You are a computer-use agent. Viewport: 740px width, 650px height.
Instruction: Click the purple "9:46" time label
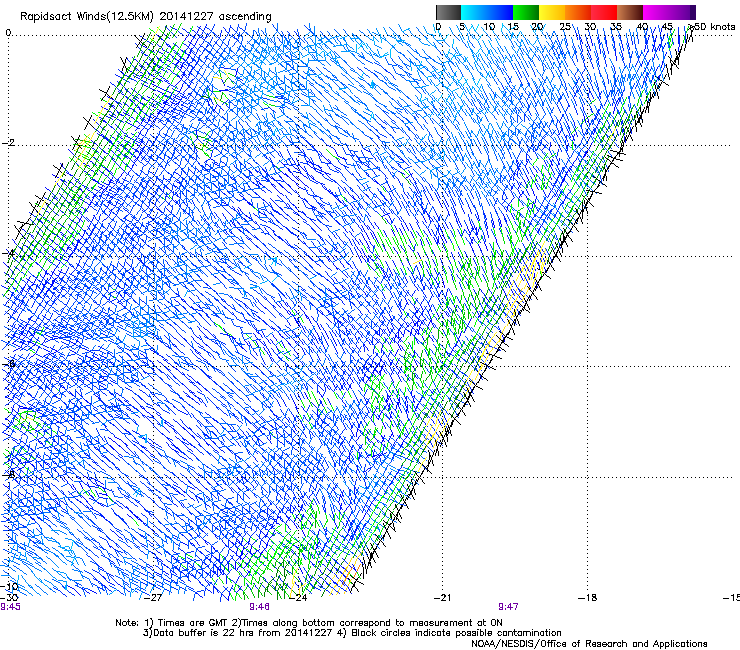259,607
